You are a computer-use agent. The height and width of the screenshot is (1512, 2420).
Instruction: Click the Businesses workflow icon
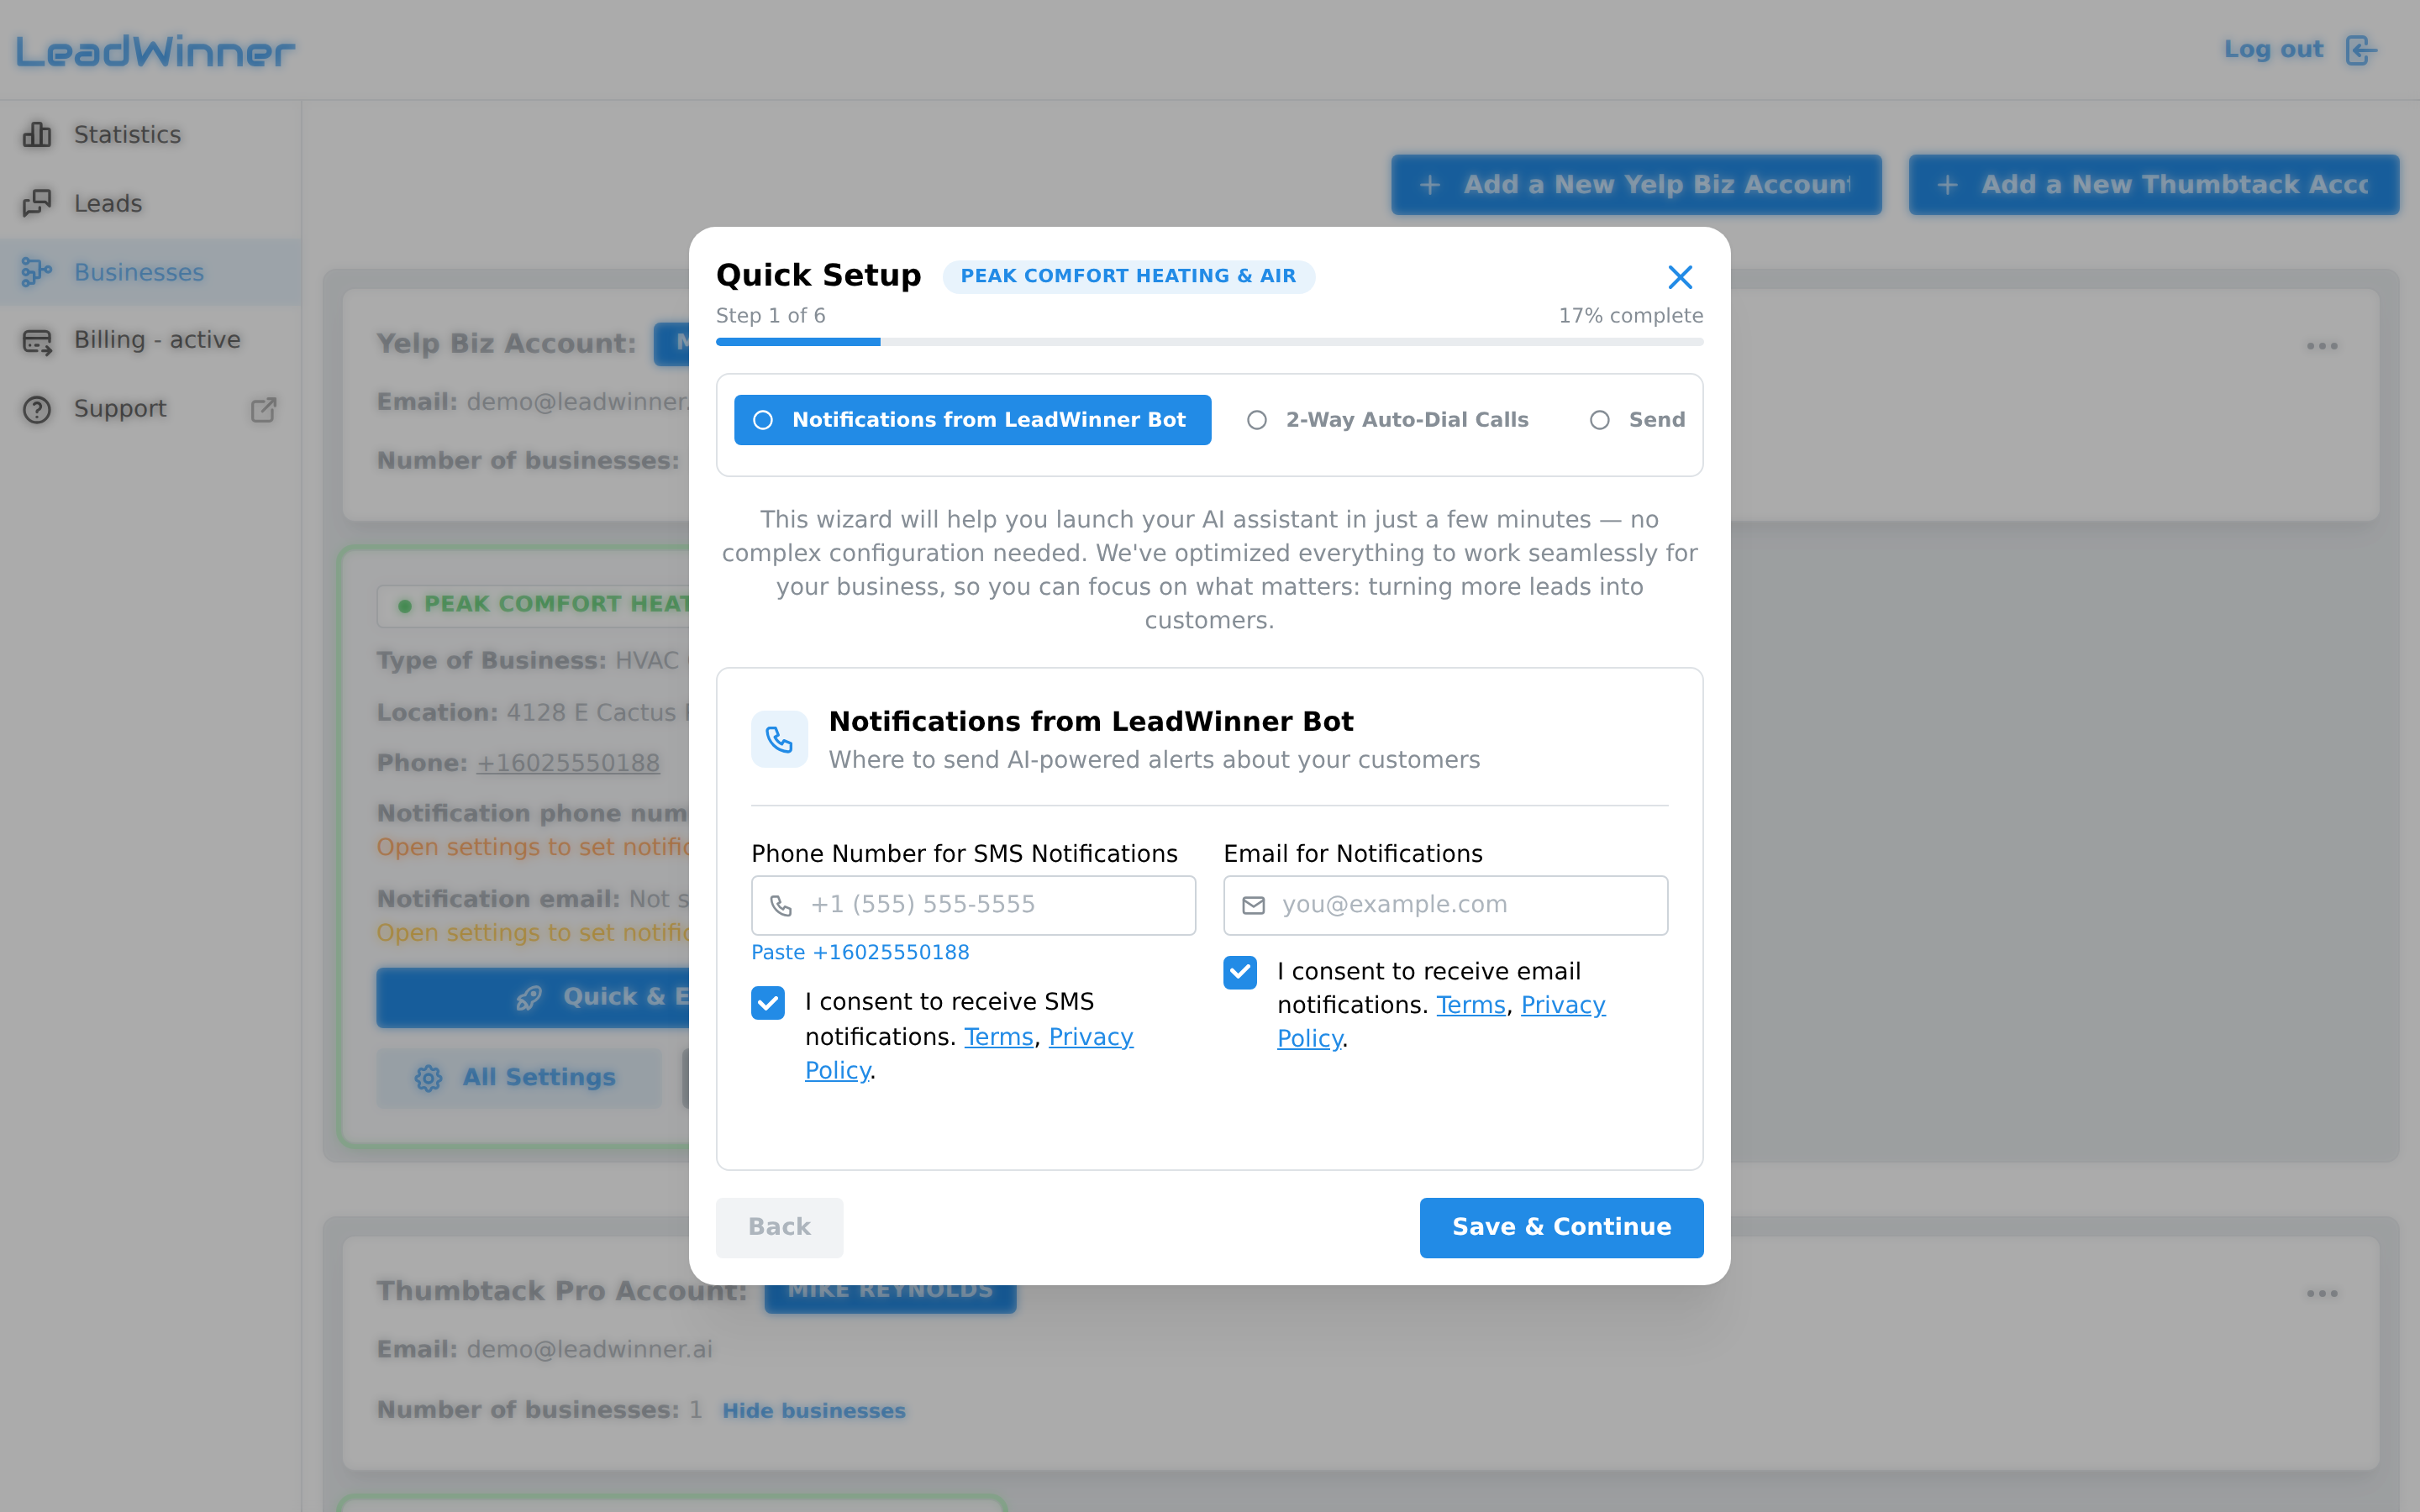click(37, 272)
